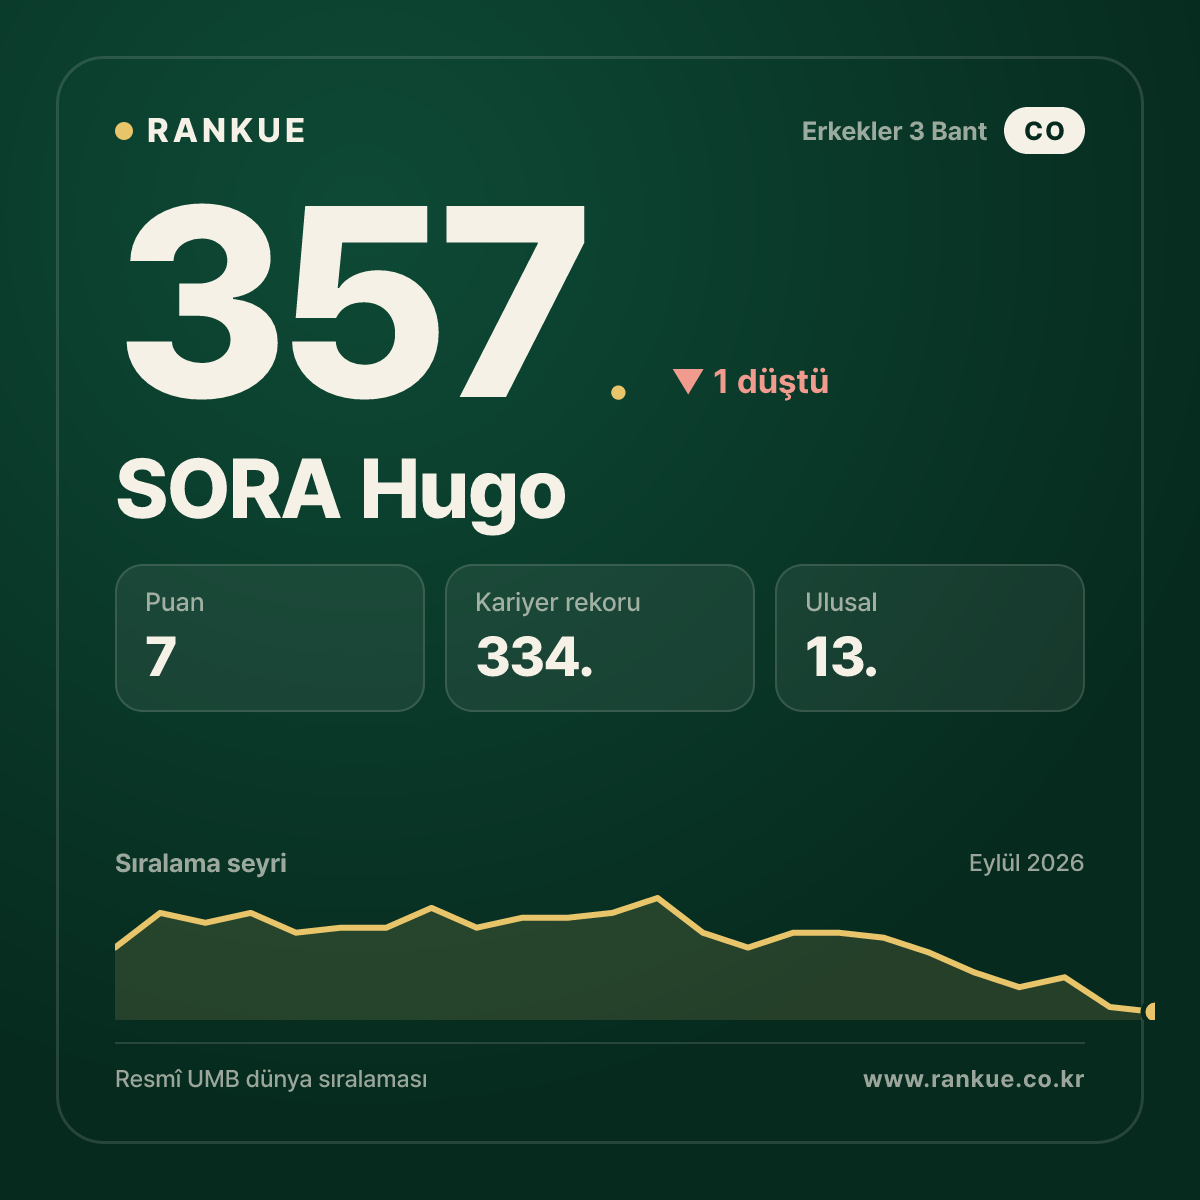
Task: Click the yellow dot beside RANKUE
Action: pyautogui.click(x=124, y=131)
